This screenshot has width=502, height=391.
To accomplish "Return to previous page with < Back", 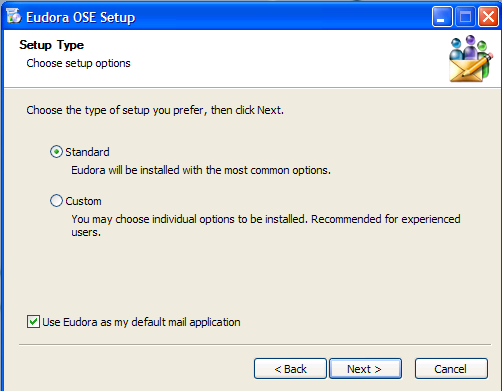I will point(290,369).
